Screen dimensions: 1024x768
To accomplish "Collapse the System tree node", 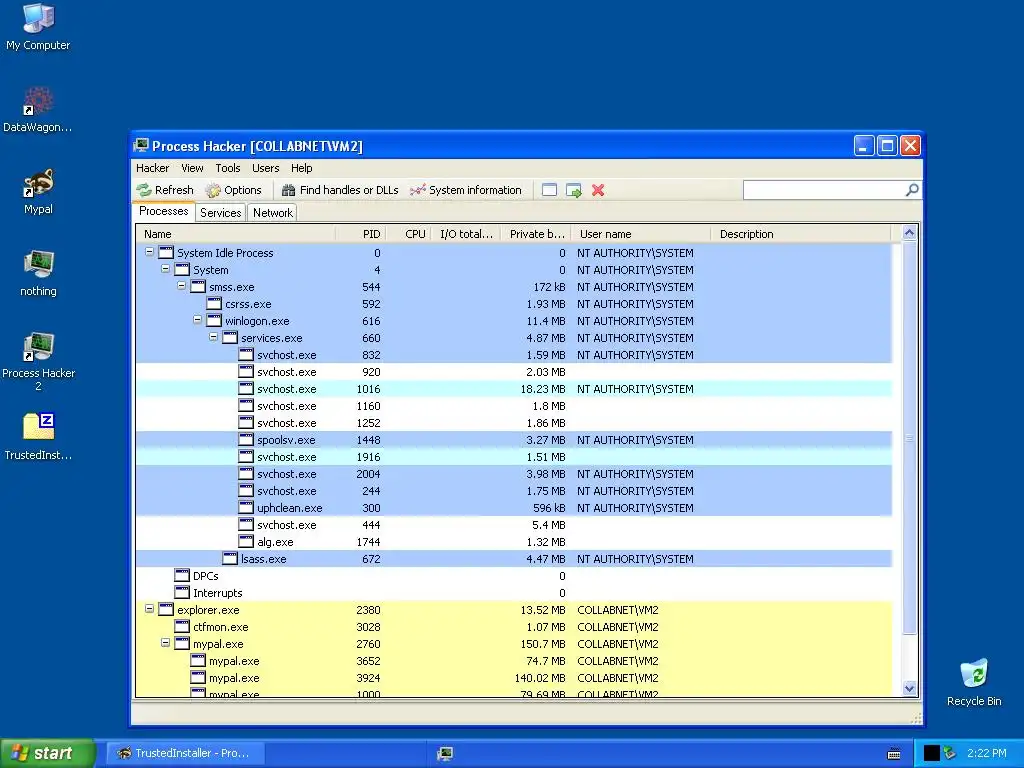I will tap(165, 269).
